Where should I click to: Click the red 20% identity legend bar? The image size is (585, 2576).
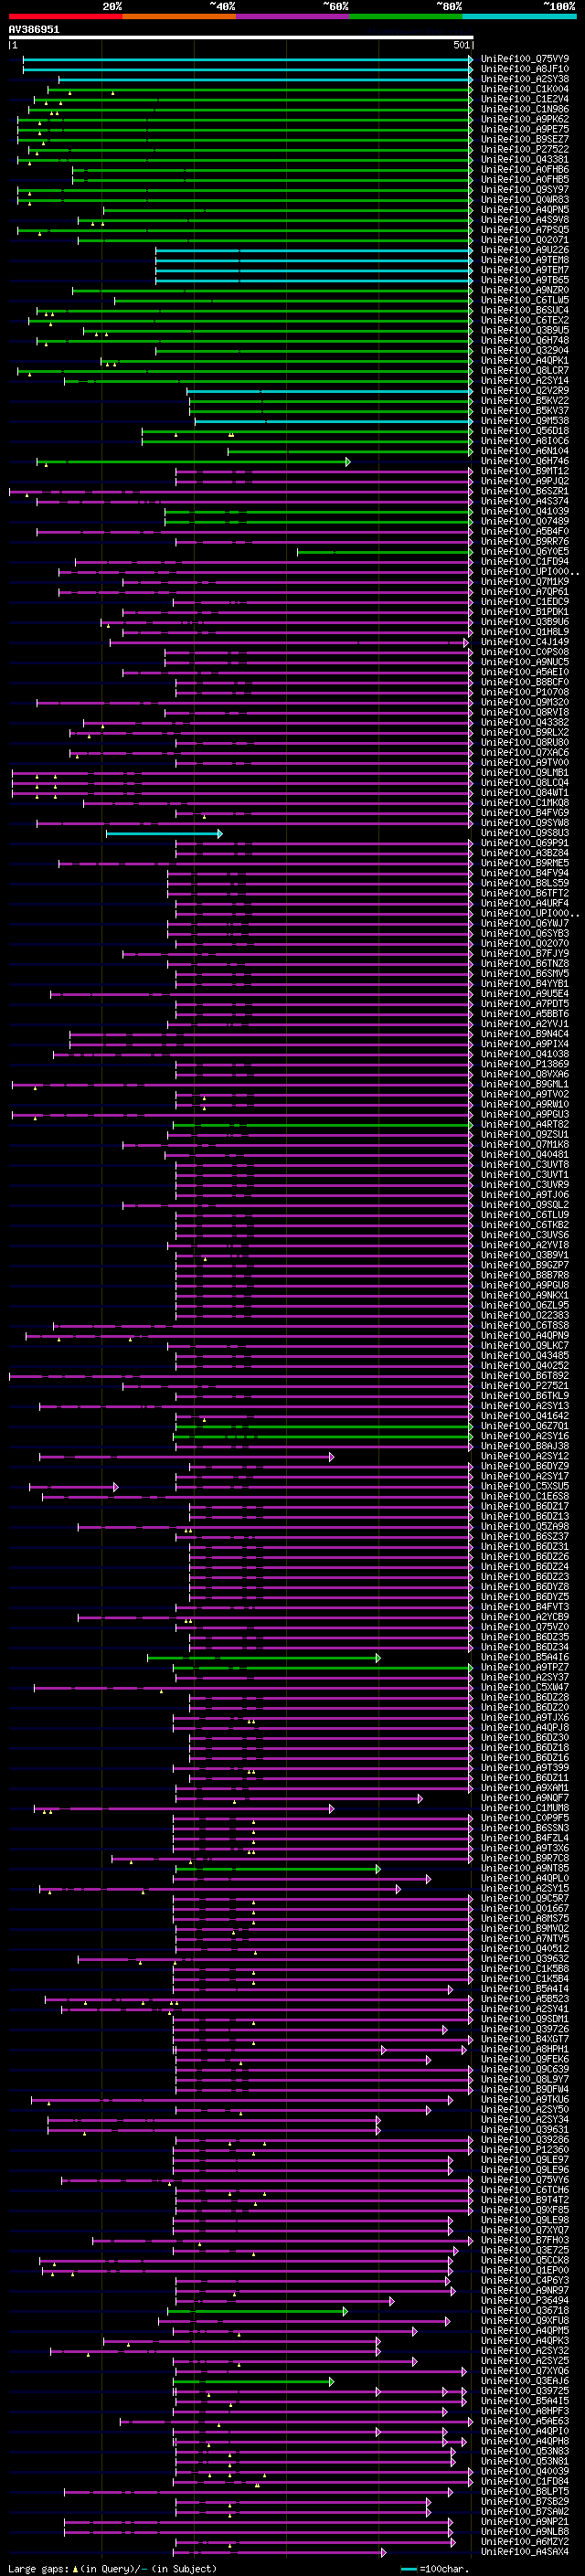point(65,16)
